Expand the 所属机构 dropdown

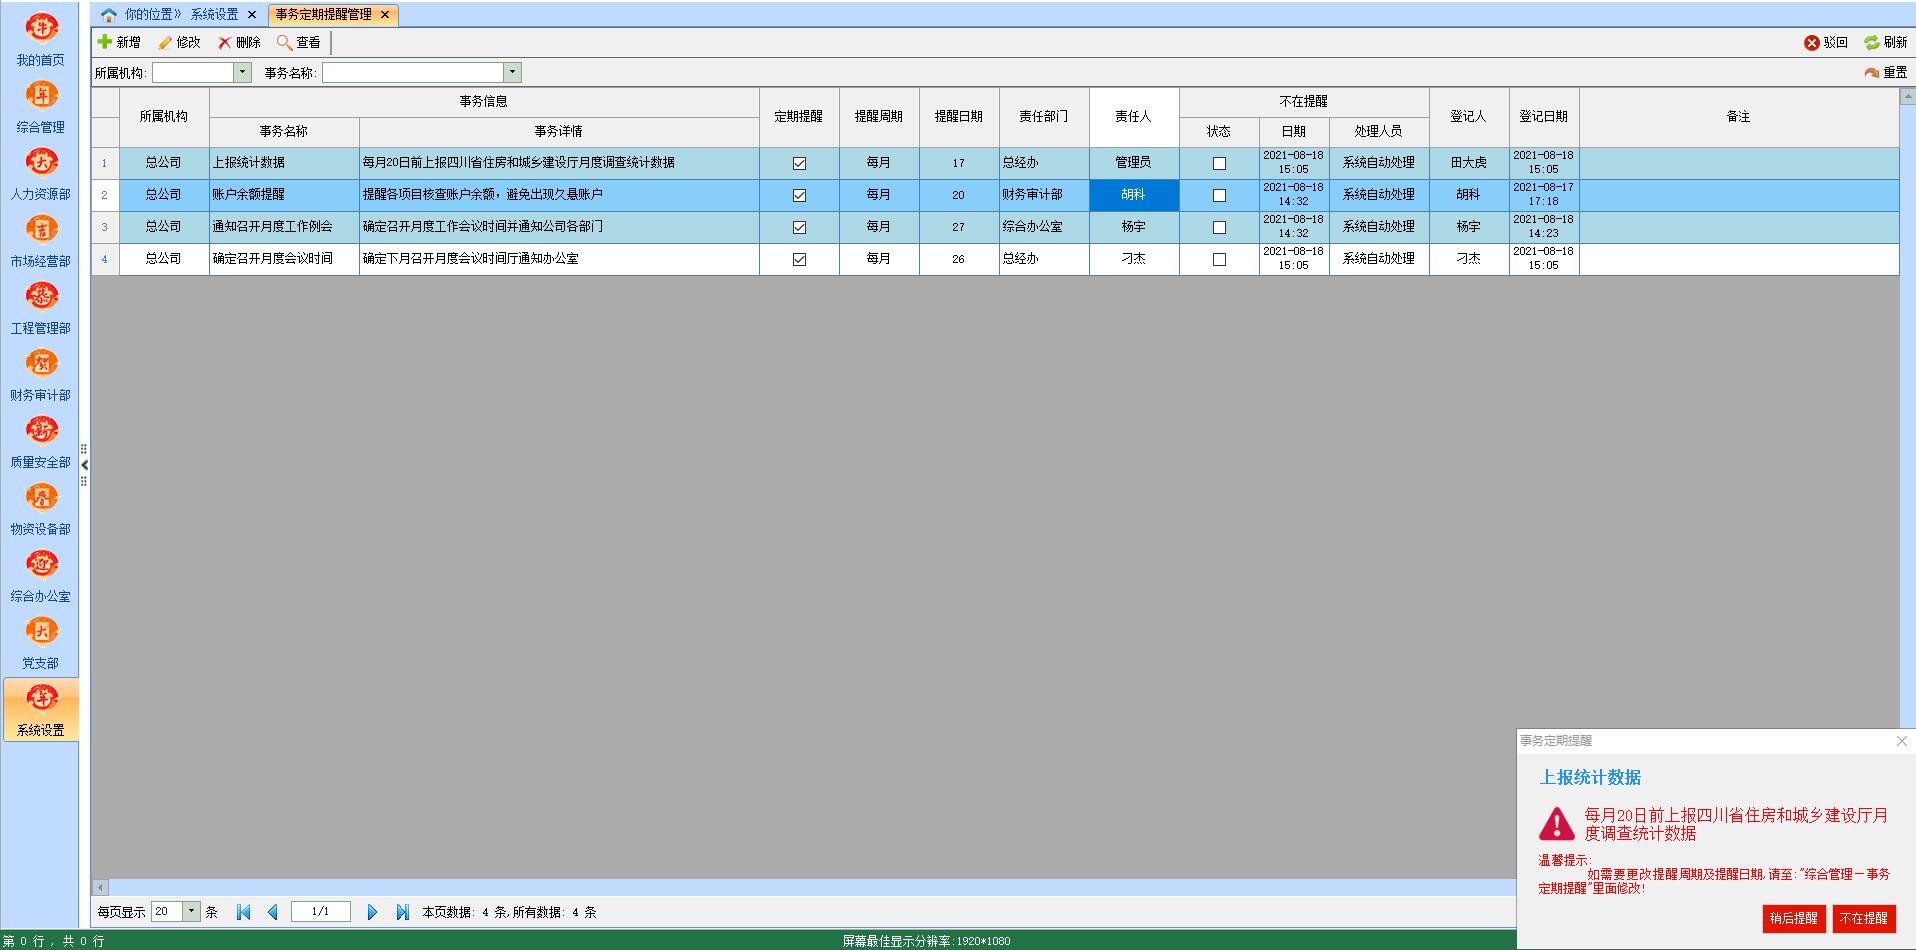point(242,72)
